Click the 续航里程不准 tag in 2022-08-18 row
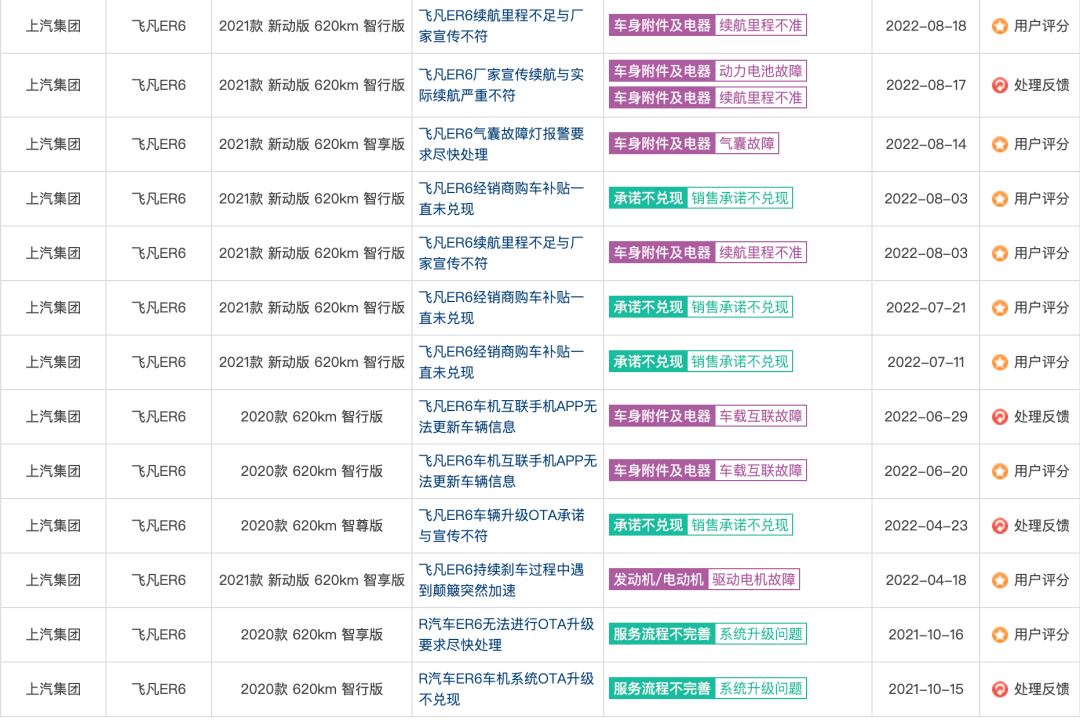Screen dimensions: 1080x720 click(x=760, y=25)
